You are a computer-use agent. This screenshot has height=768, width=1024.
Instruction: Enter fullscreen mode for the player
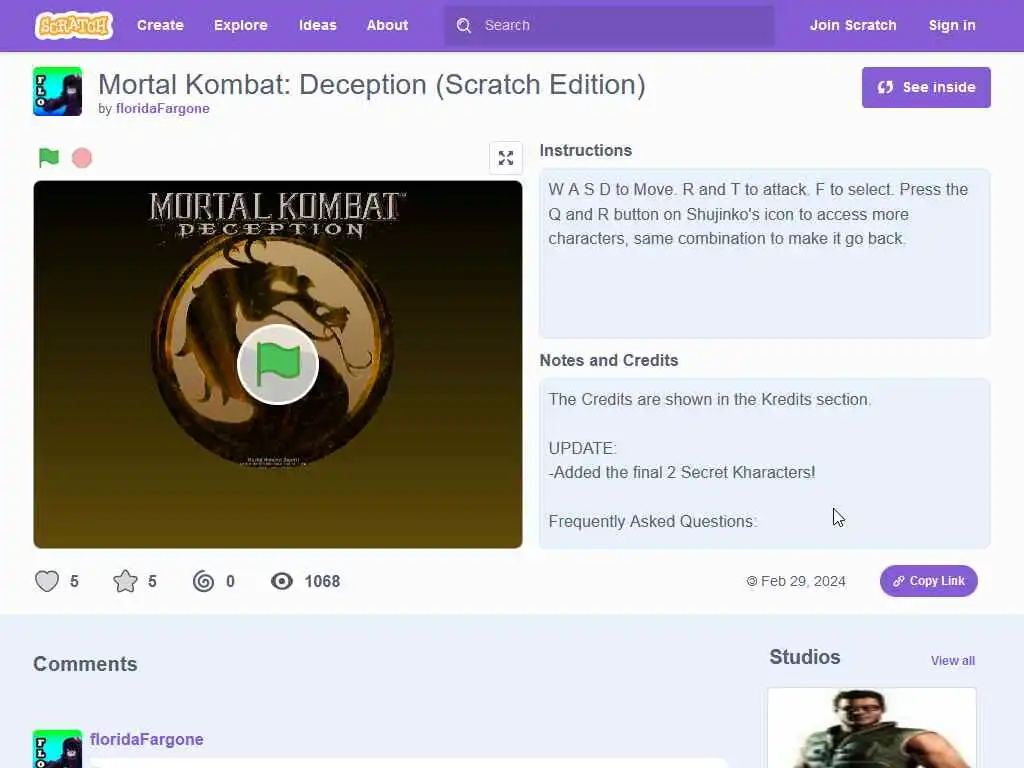point(506,158)
